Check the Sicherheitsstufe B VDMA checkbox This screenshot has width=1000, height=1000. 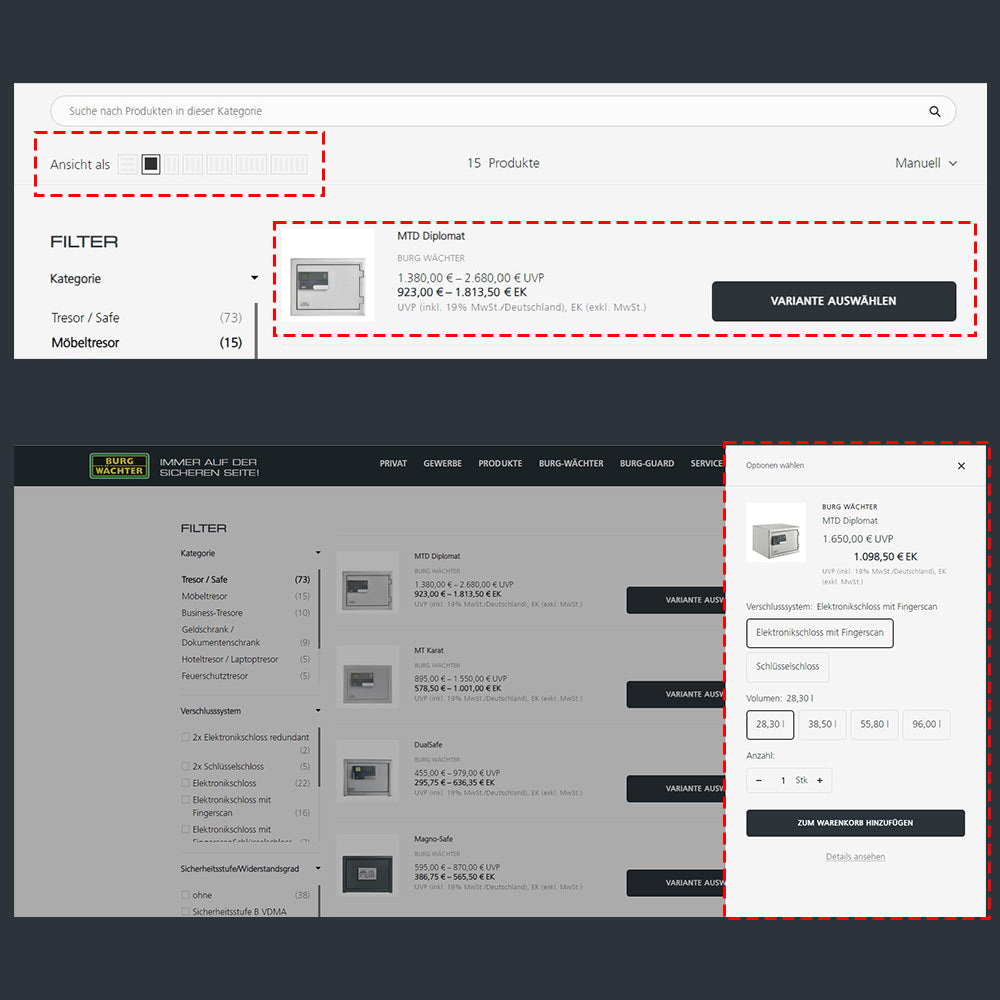[186, 912]
